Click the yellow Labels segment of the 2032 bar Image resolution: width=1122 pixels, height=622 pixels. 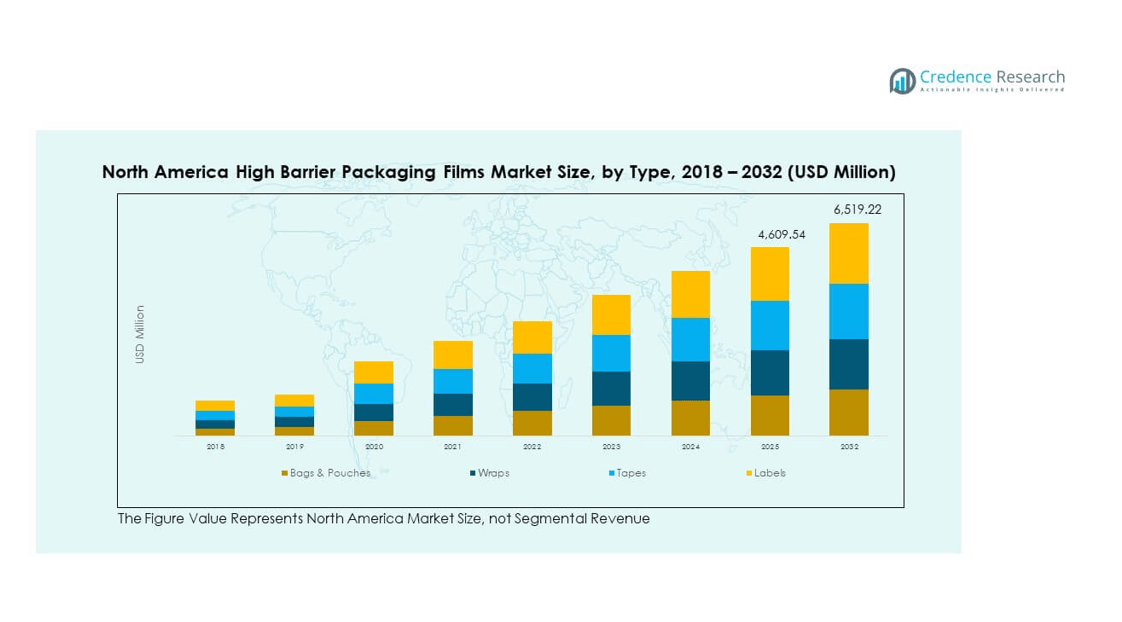click(848, 253)
